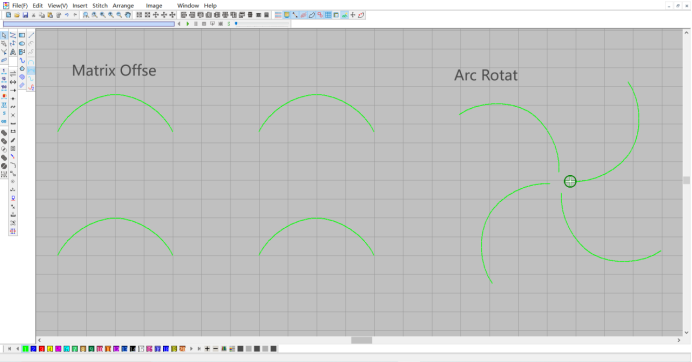
Task: Click the Undo arrow icon
Action: [67, 15]
